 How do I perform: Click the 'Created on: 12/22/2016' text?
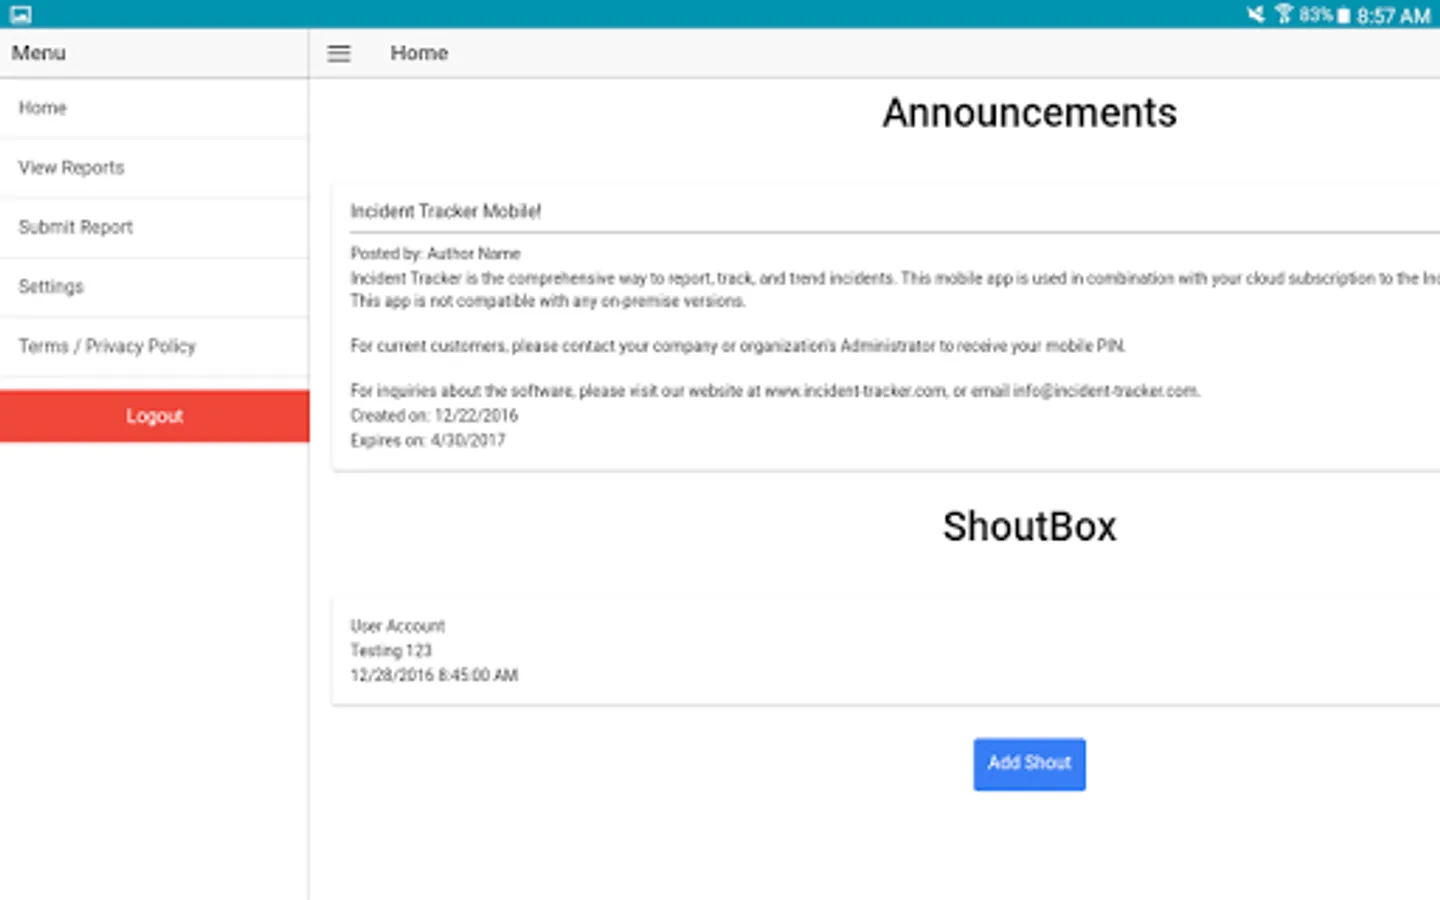tap(434, 415)
